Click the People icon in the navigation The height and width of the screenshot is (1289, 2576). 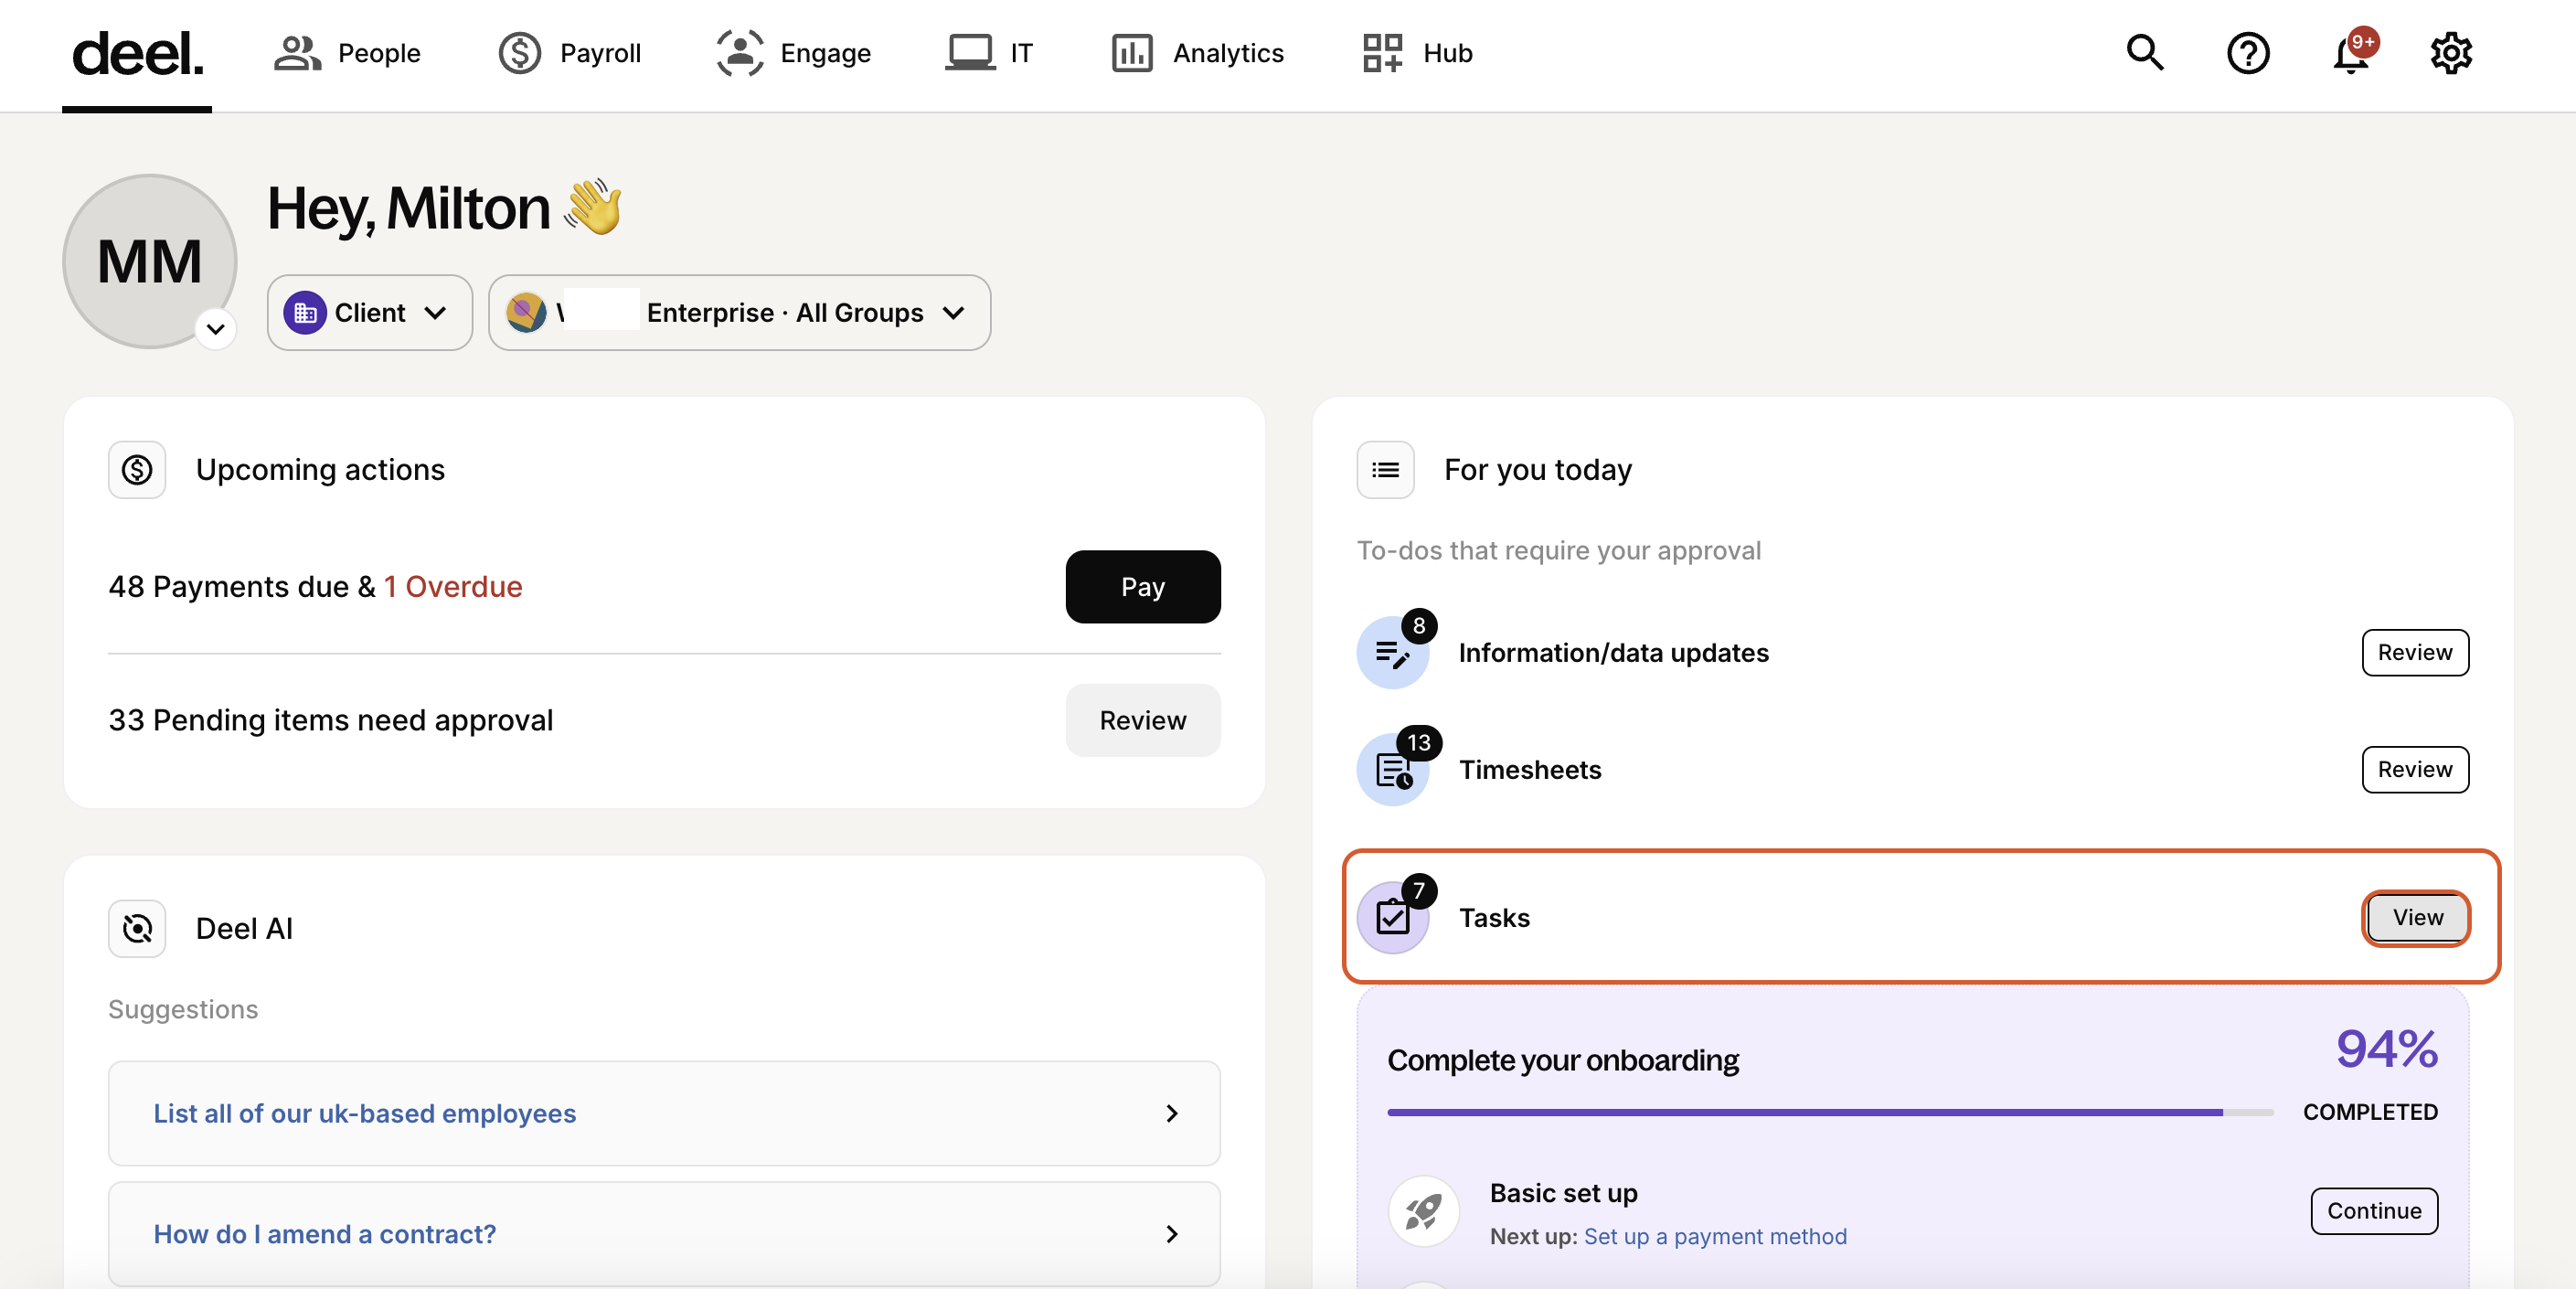(297, 53)
